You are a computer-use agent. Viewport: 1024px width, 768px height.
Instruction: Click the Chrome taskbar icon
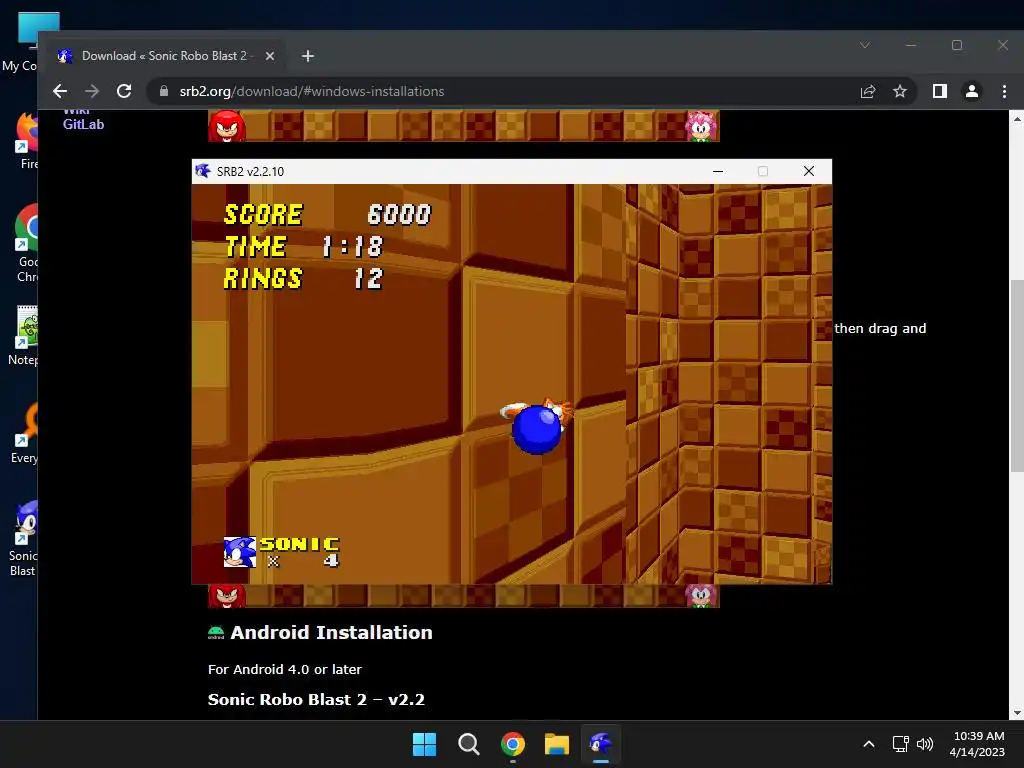coord(513,744)
